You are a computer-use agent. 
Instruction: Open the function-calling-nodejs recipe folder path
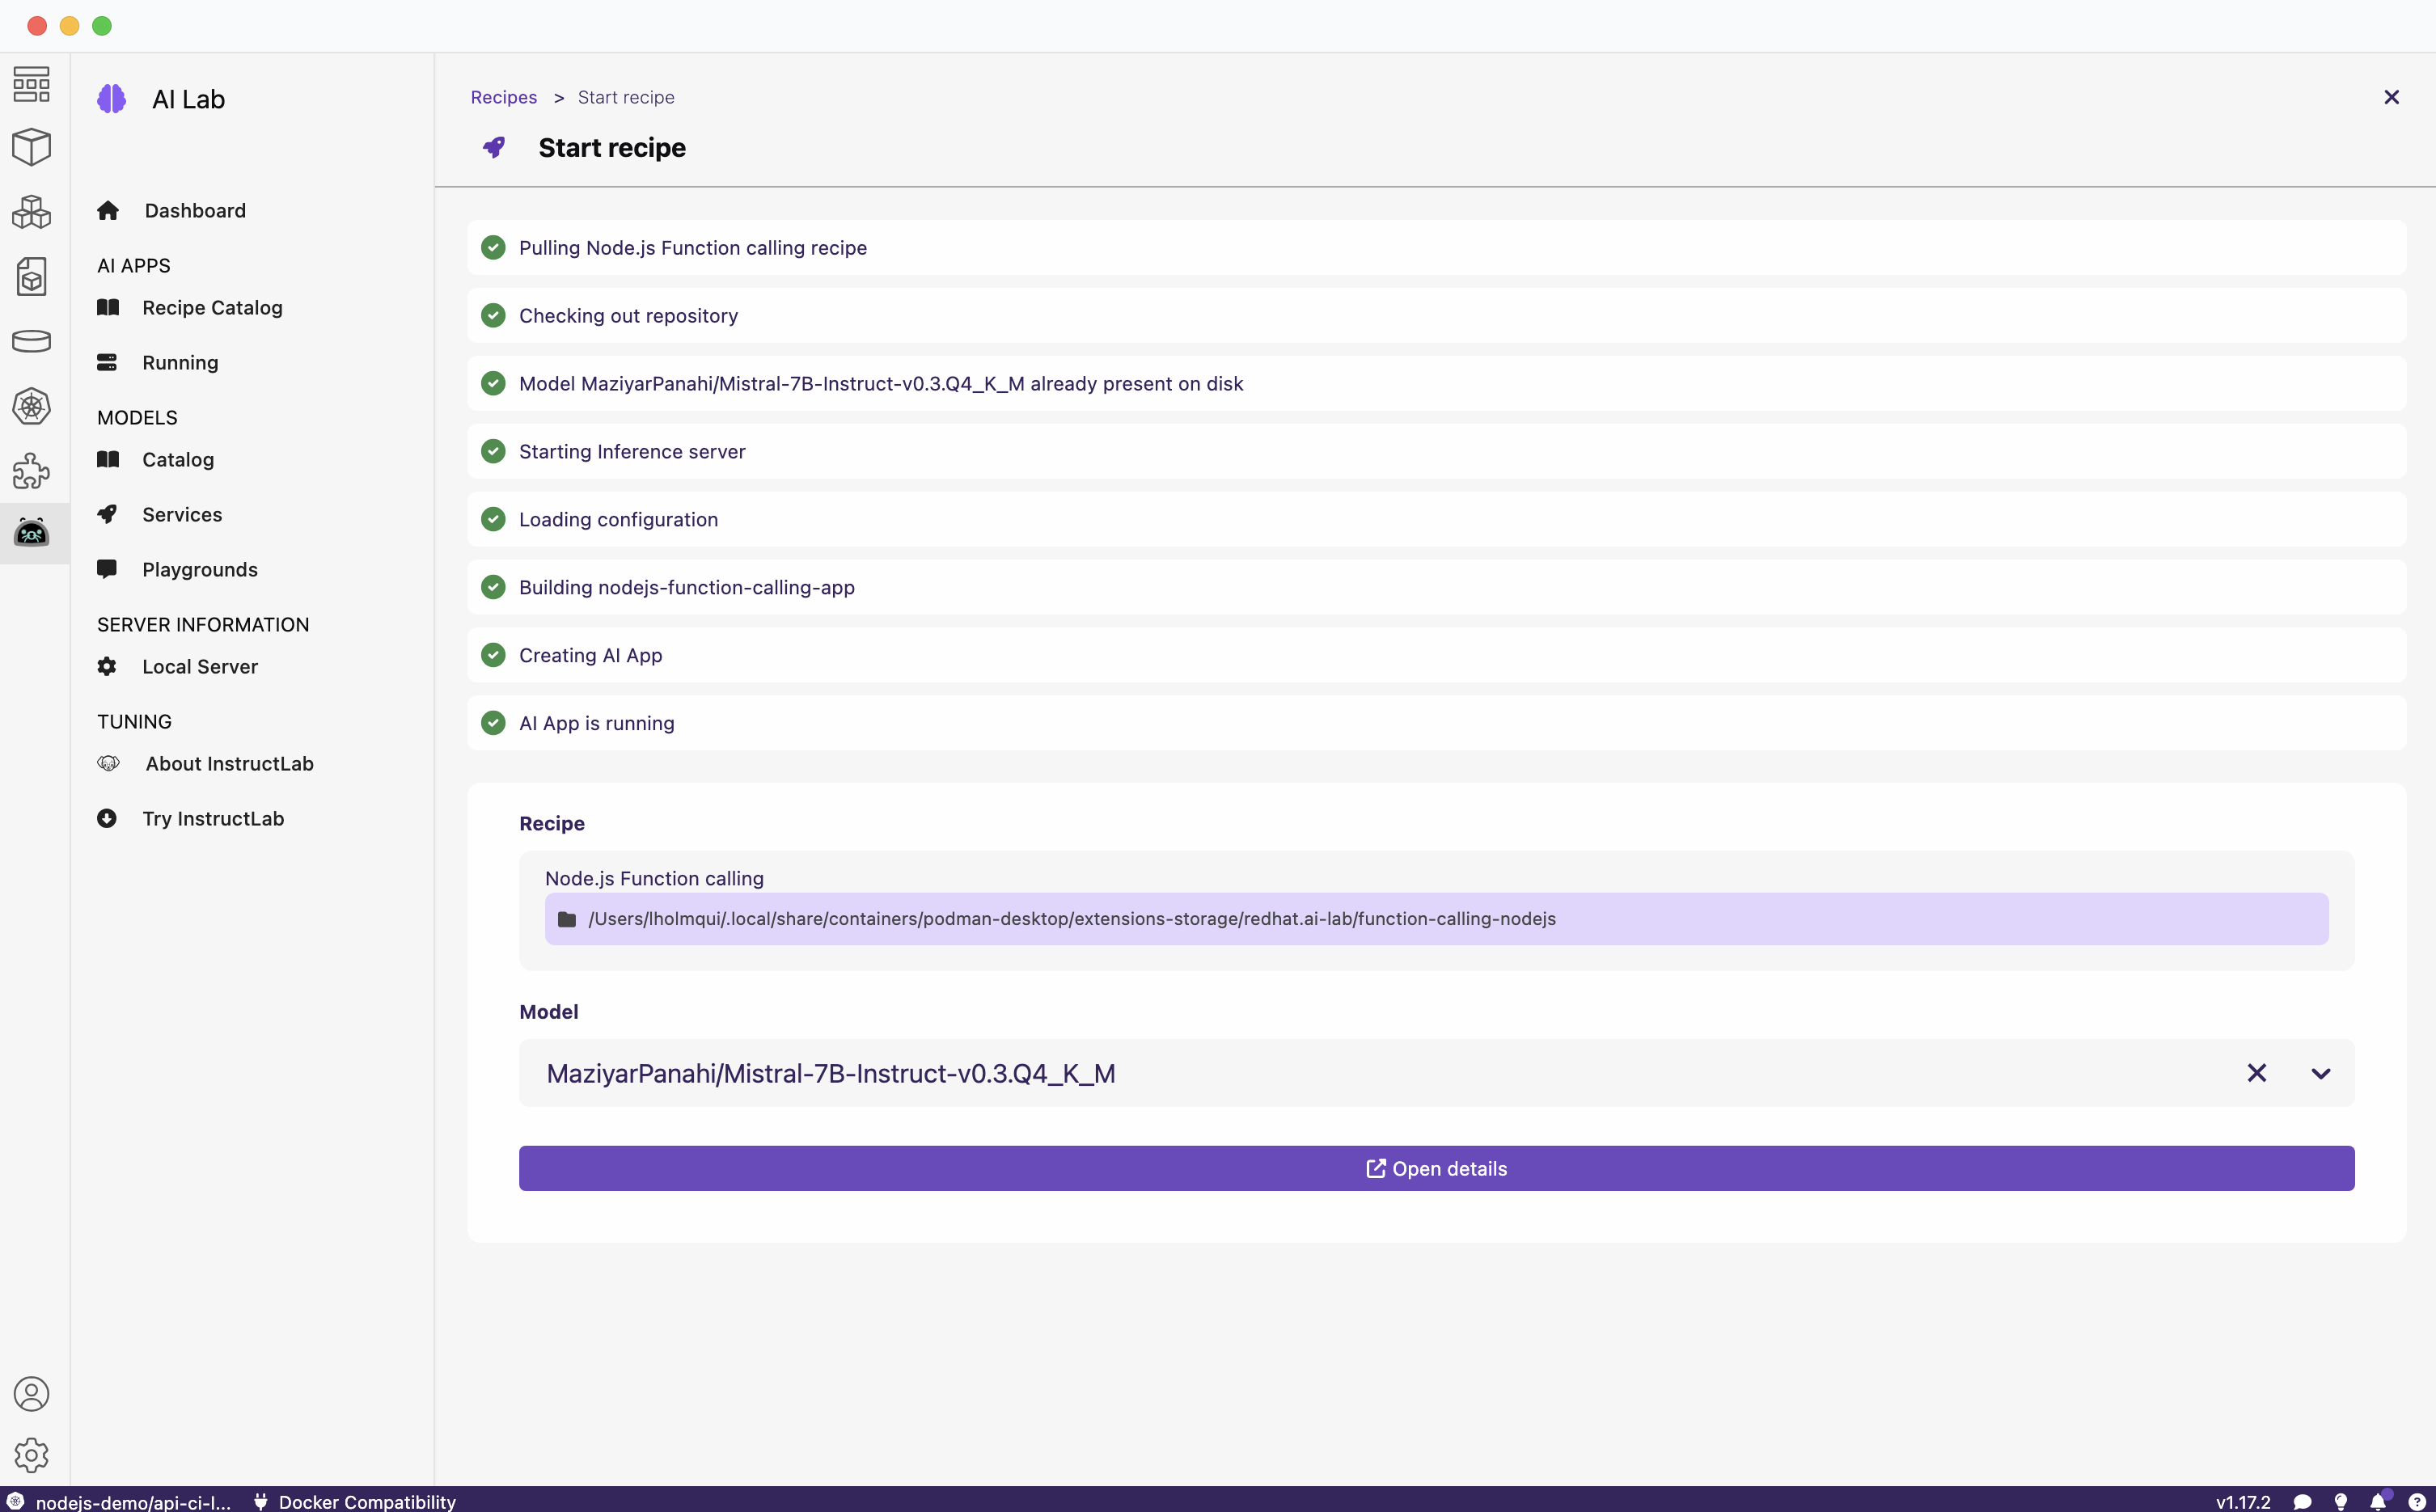coord(1070,919)
